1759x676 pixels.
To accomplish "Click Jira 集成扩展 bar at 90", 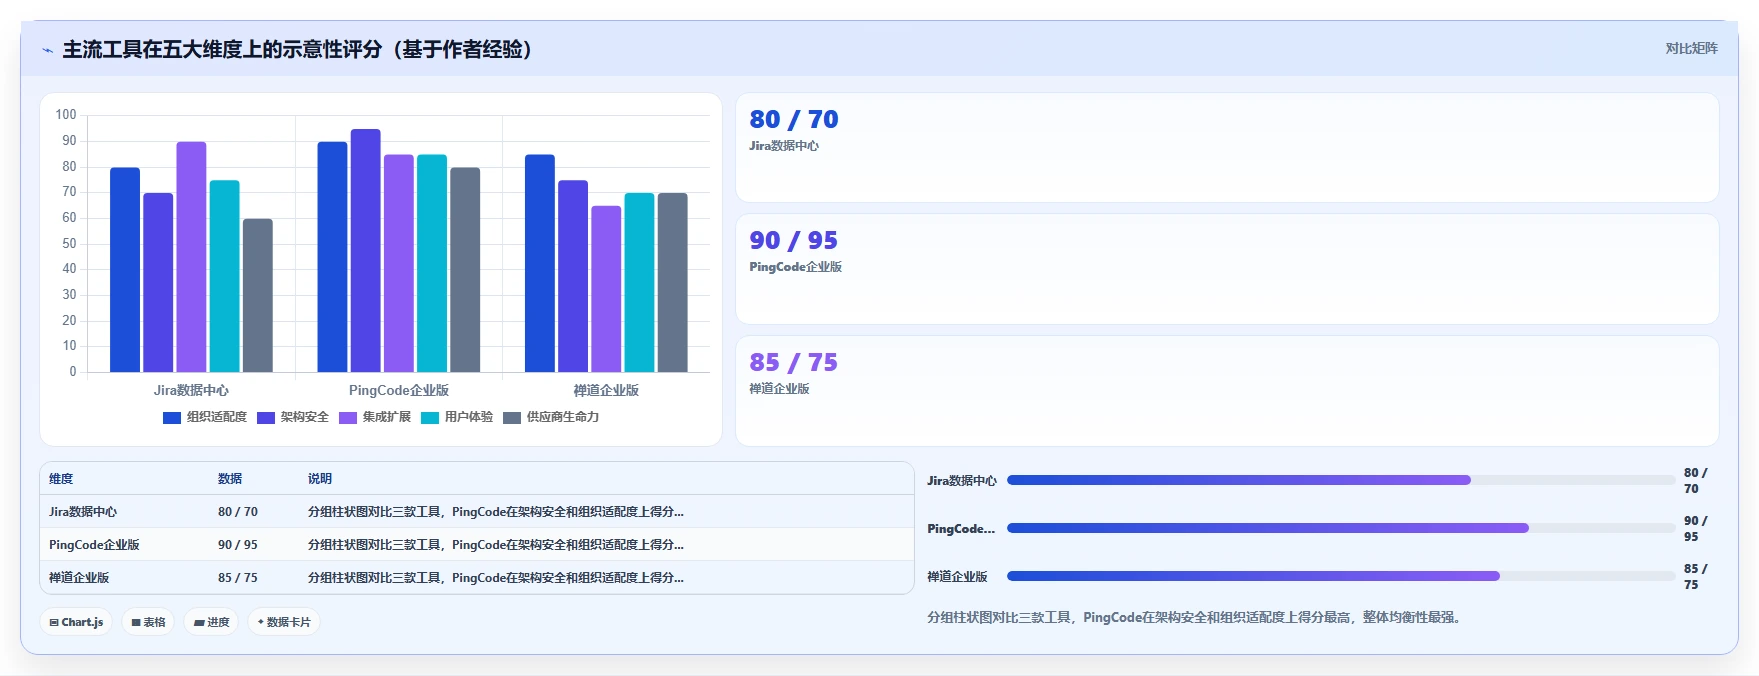I will point(191,257).
